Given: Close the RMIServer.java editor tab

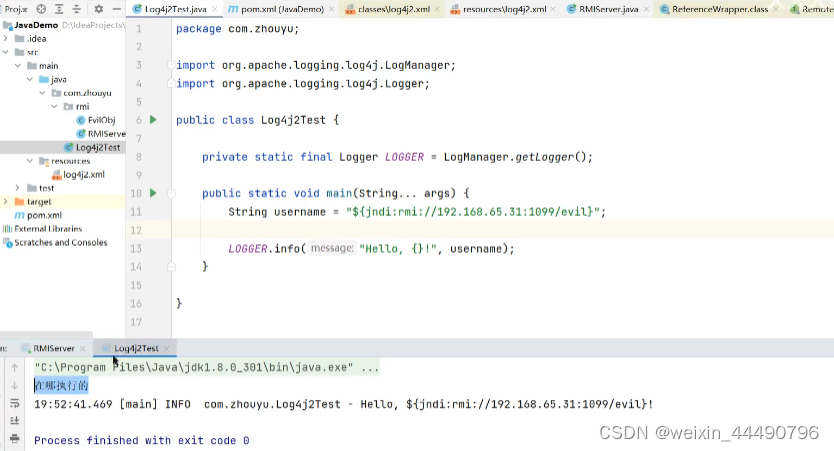Looking at the screenshot, I should coord(646,9).
